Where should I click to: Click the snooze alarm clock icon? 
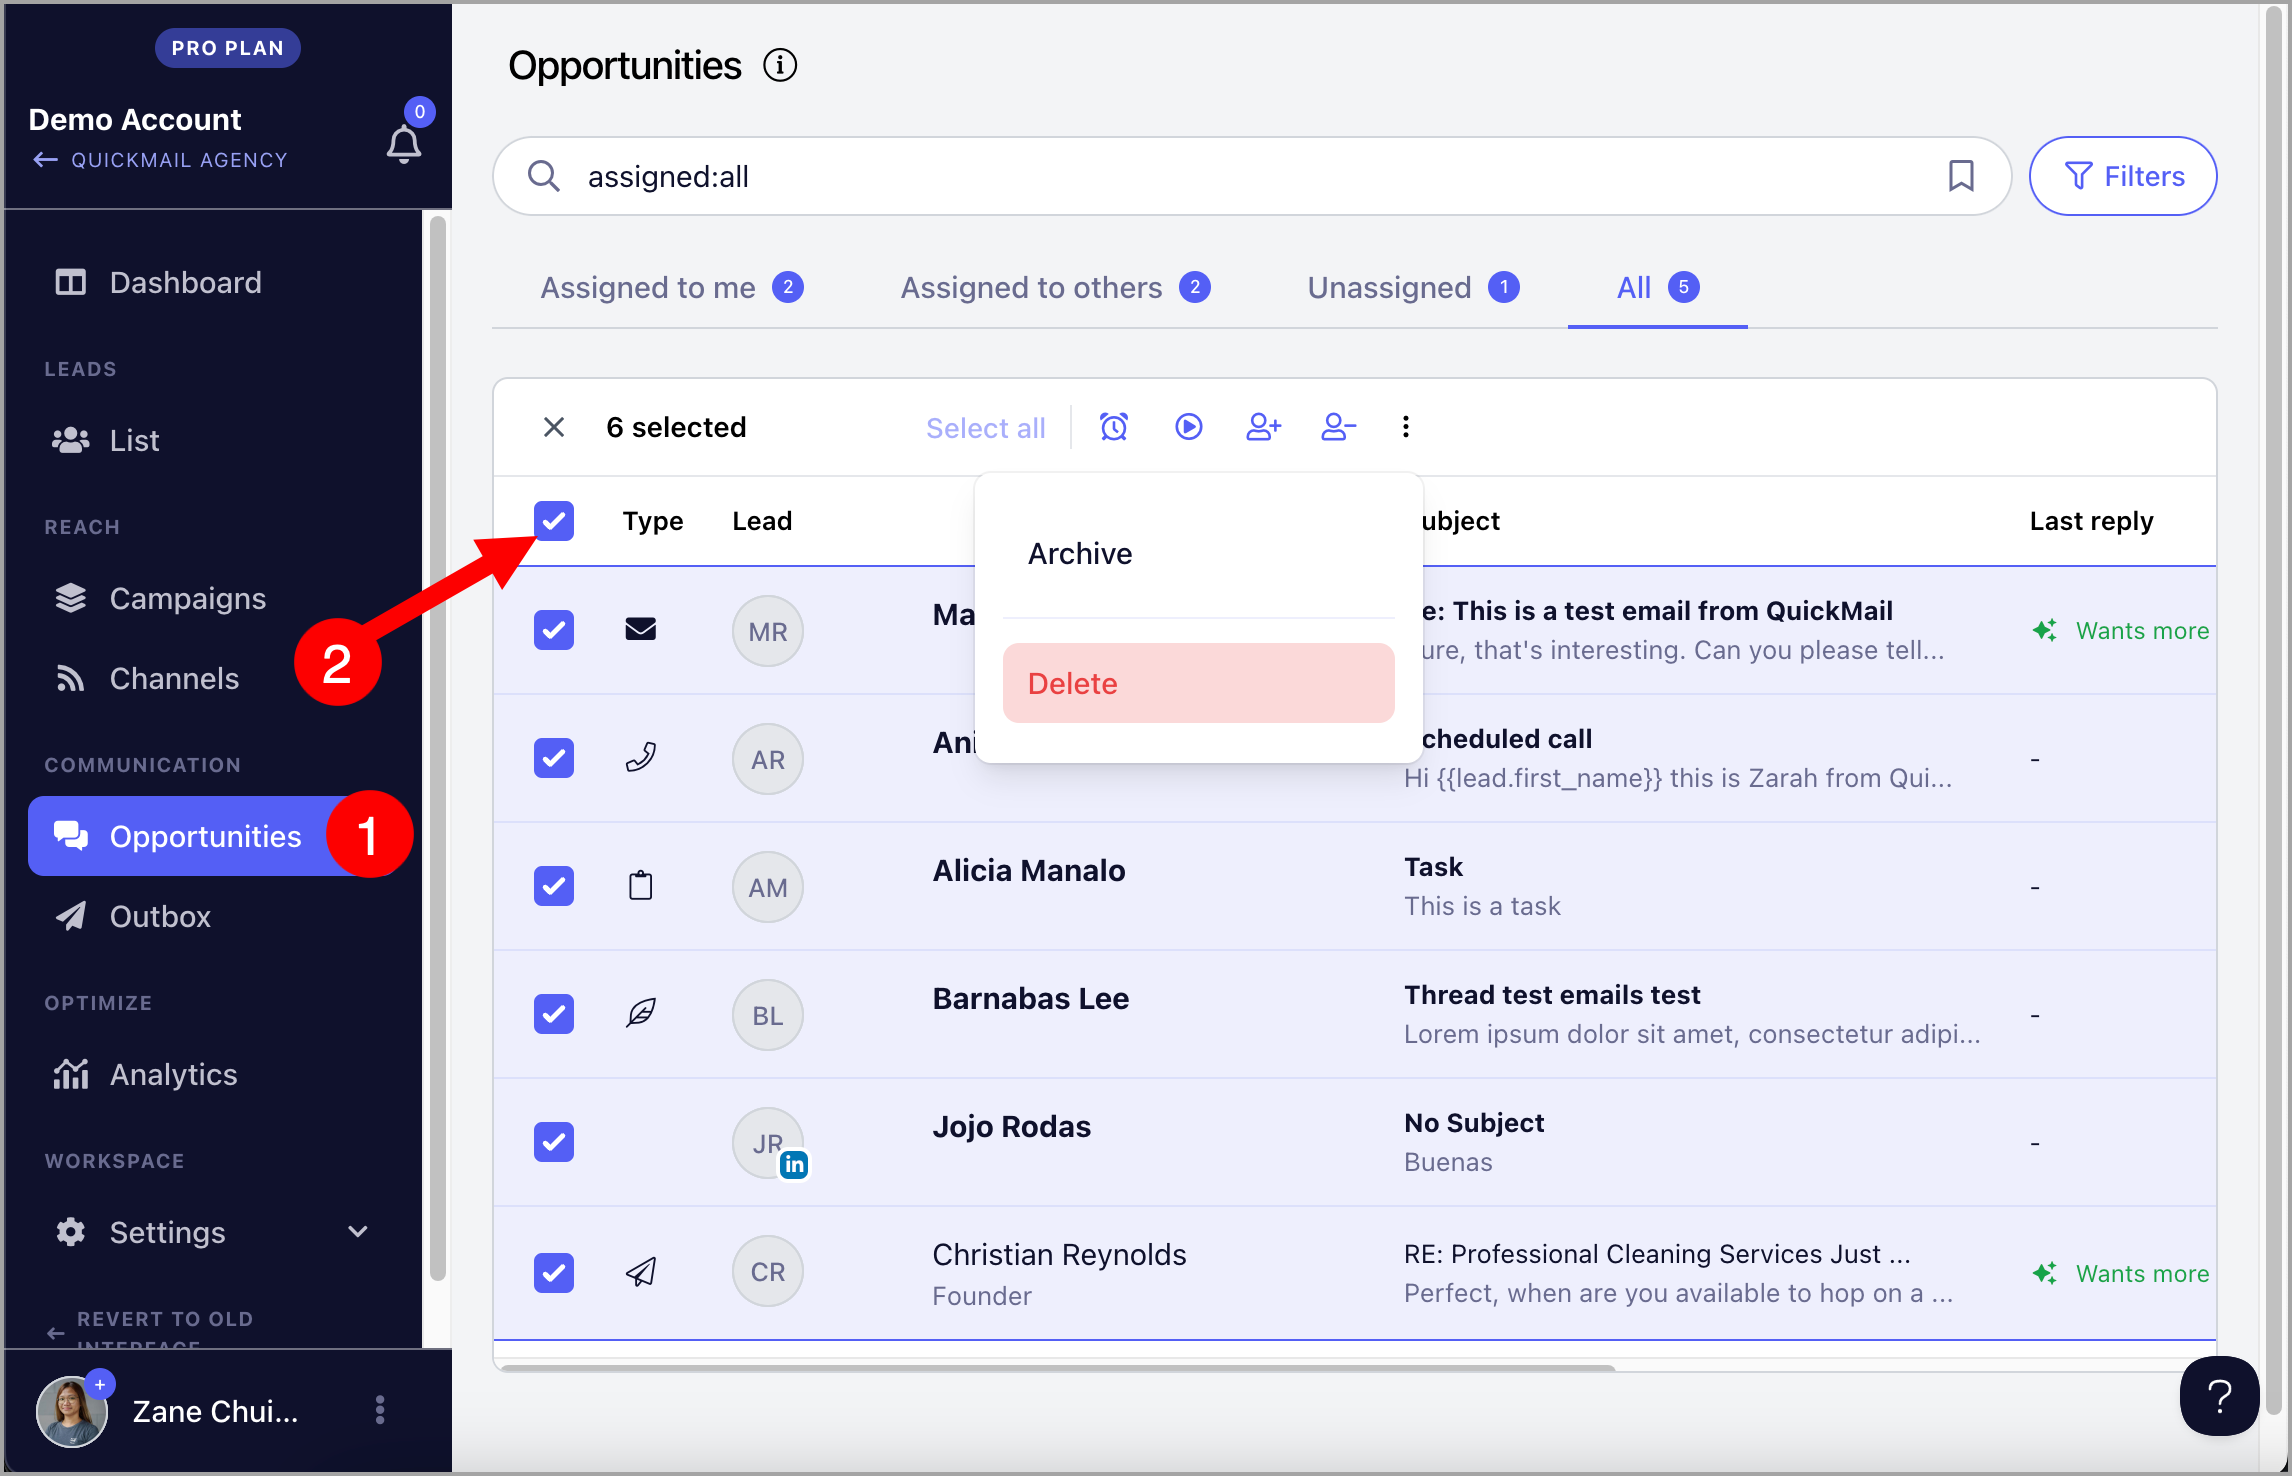coord(1114,427)
